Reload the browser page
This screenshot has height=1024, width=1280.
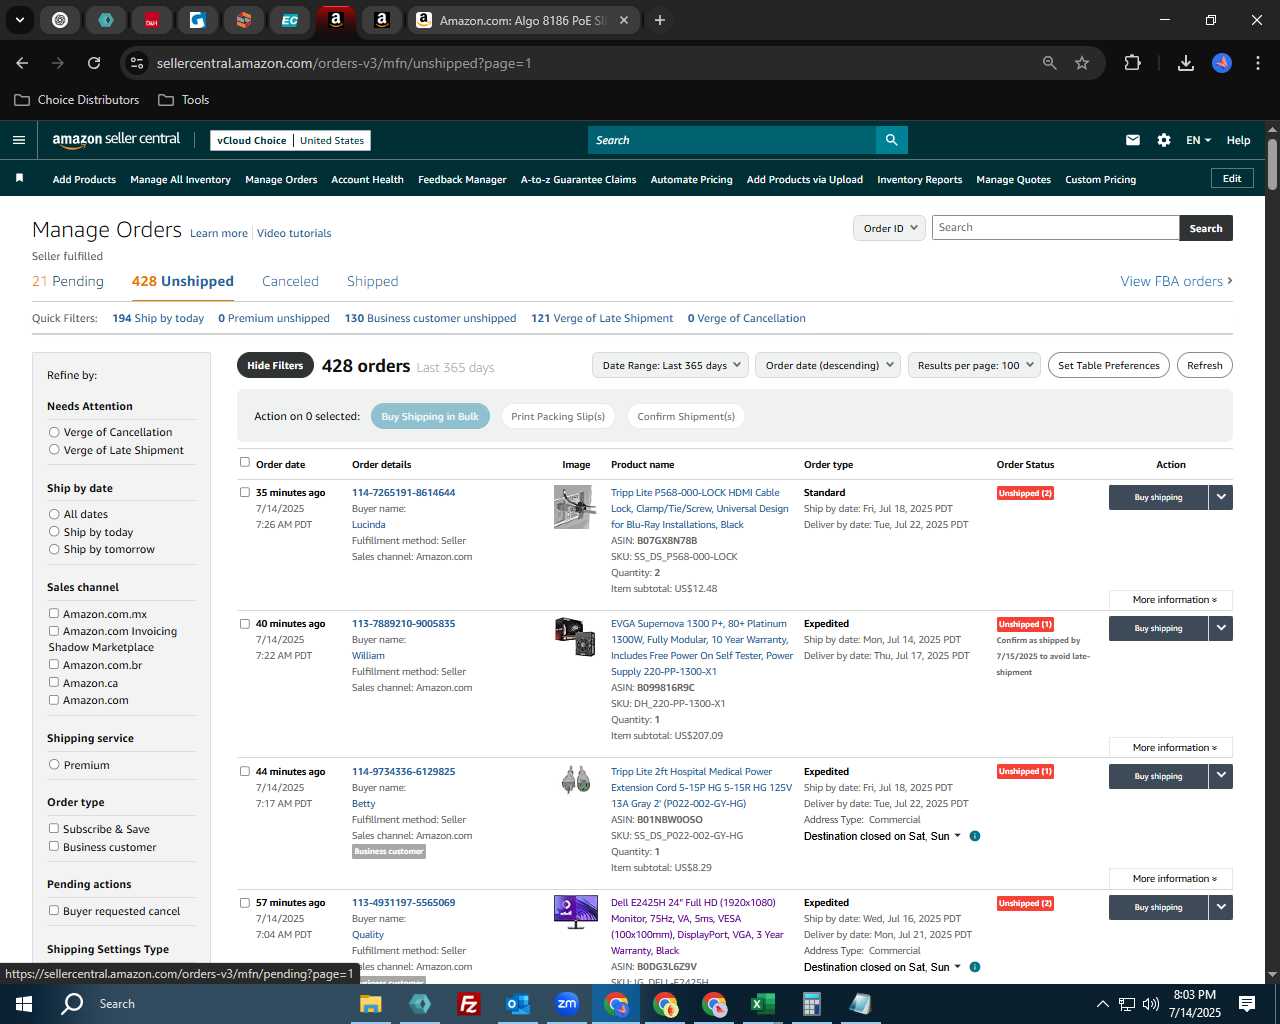[x=94, y=63]
